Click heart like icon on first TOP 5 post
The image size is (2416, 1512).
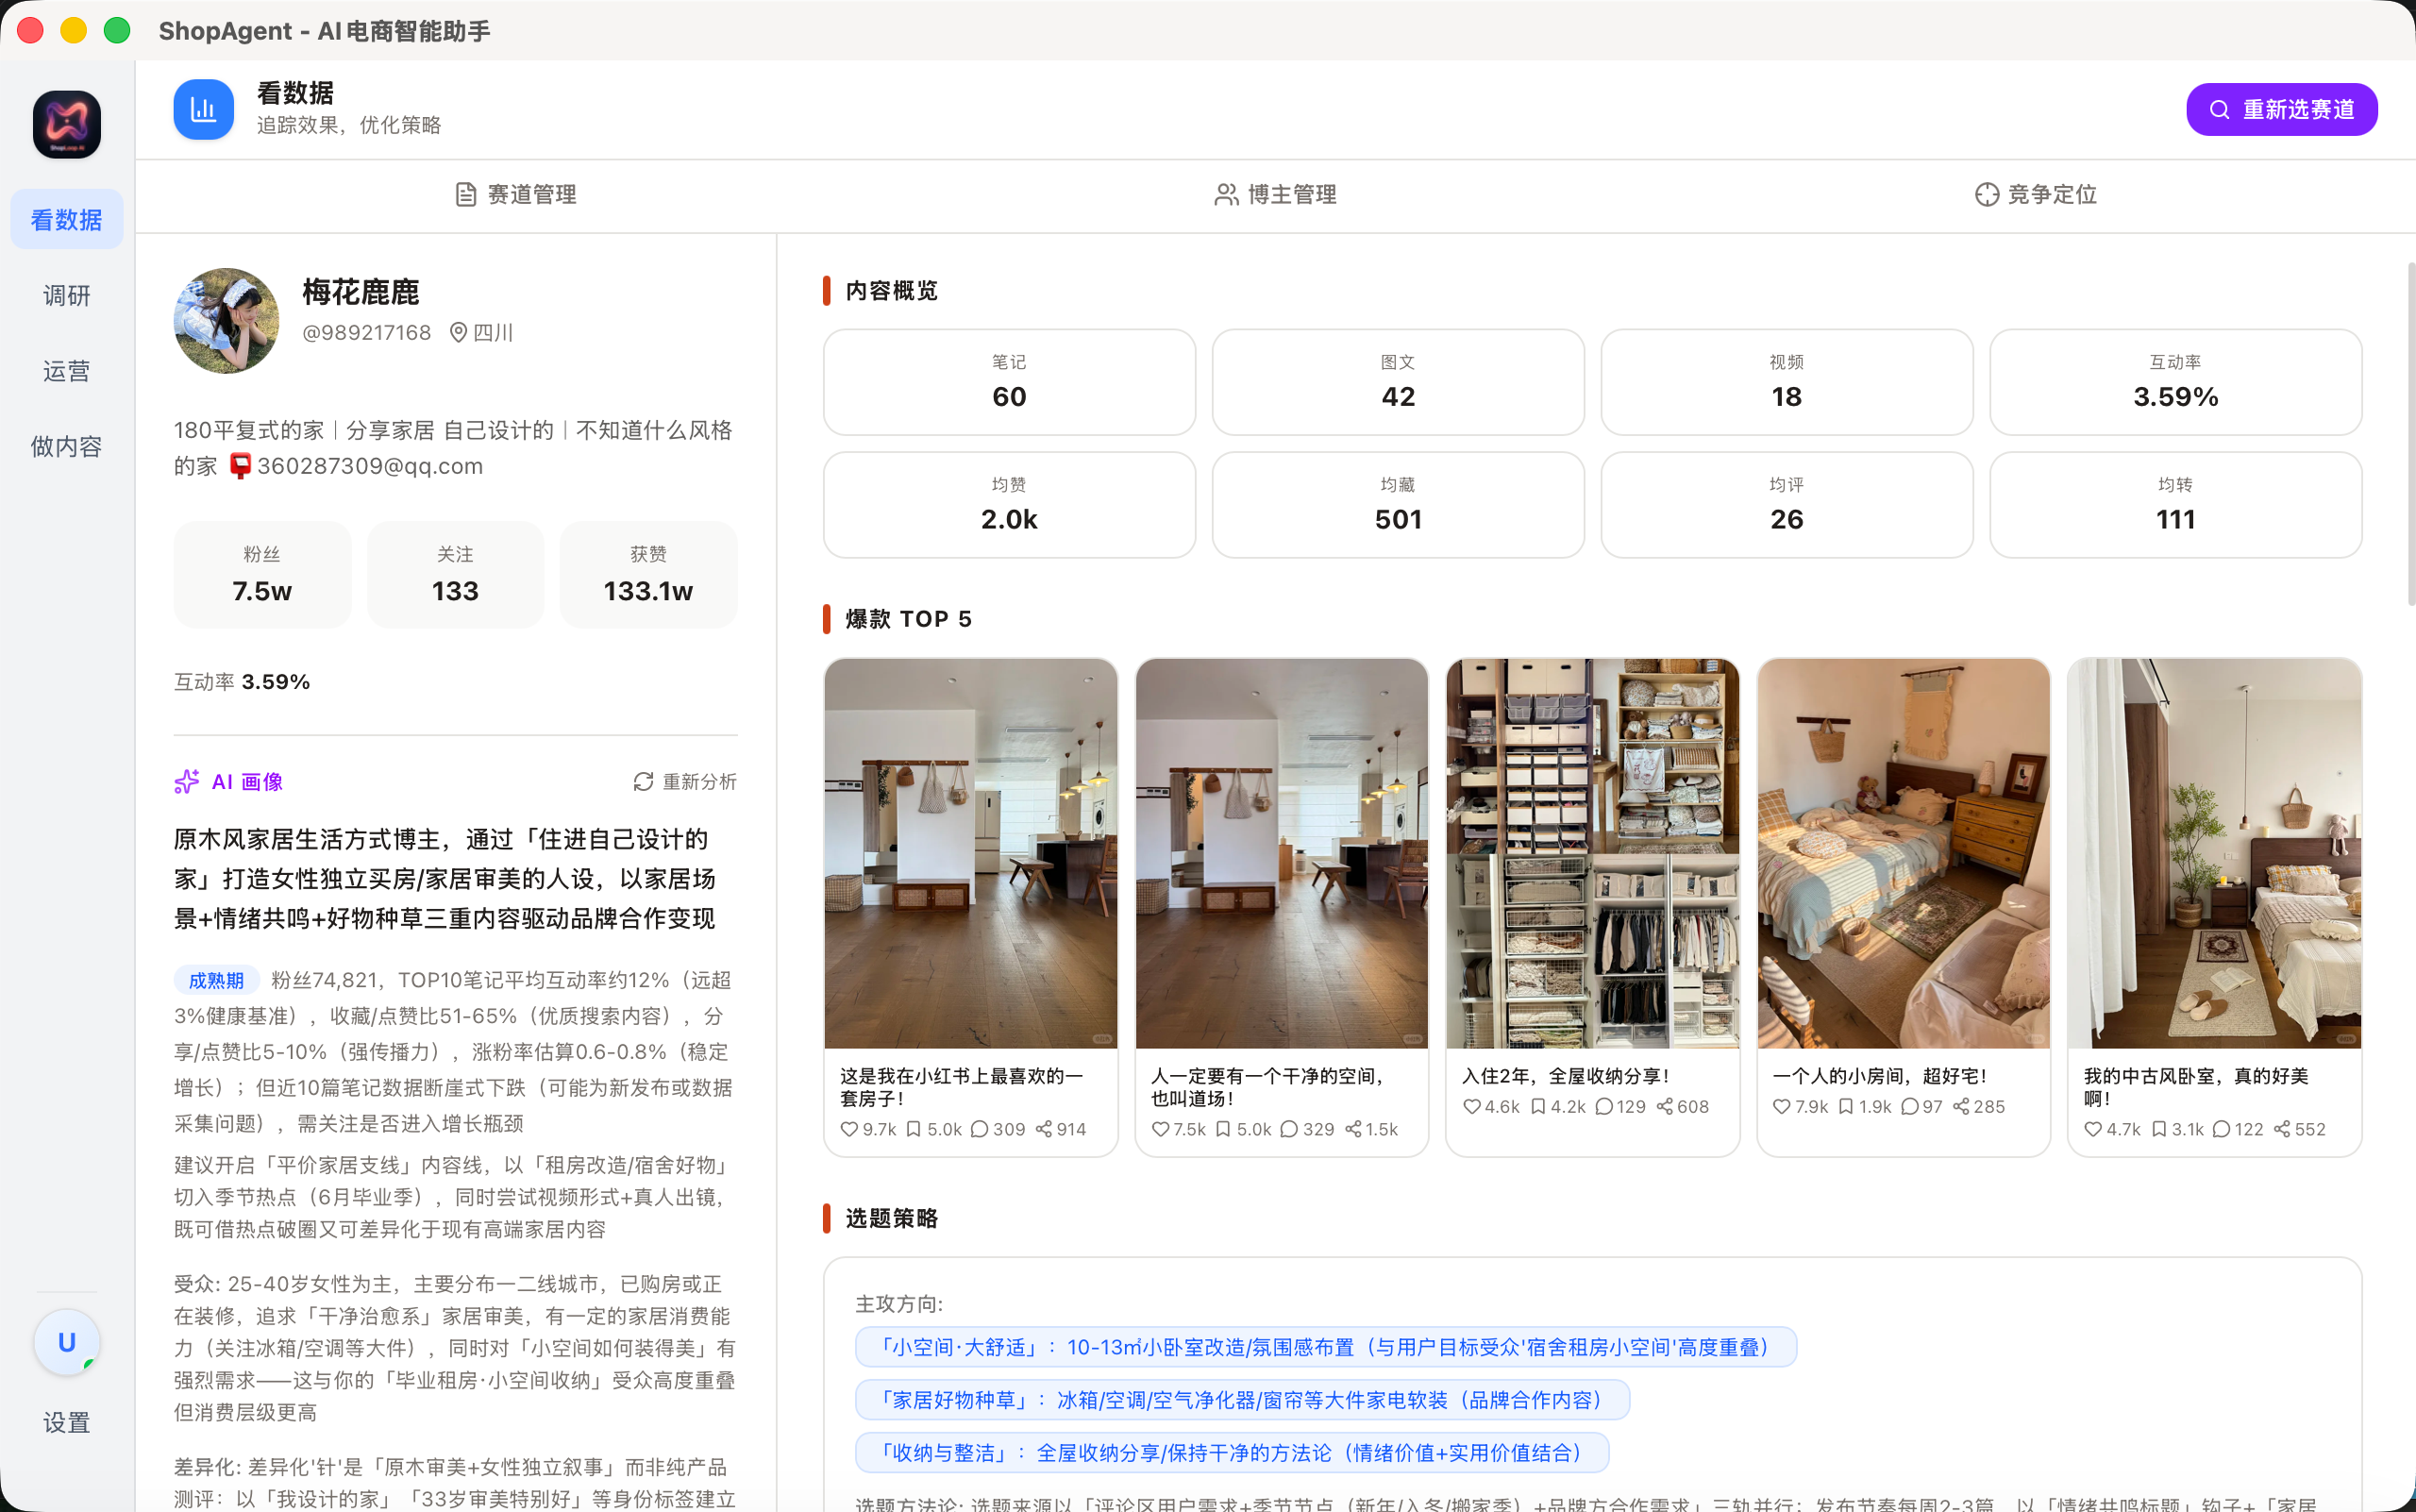coord(849,1129)
